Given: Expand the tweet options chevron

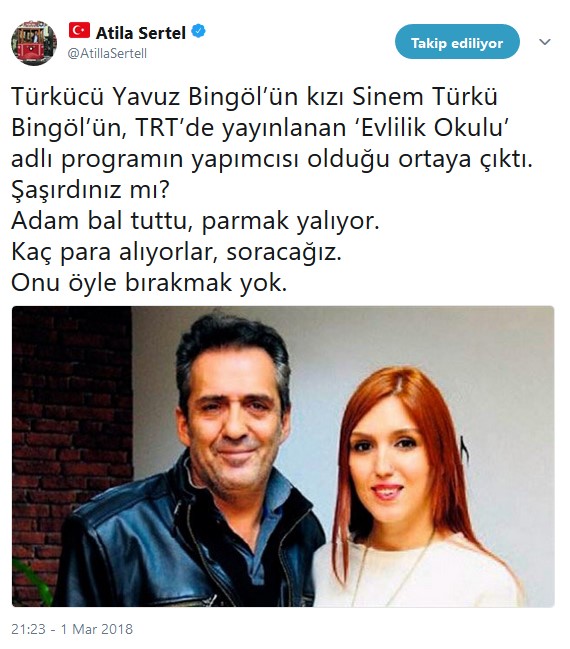Looking at the screenshot, I should pos(545,42).
